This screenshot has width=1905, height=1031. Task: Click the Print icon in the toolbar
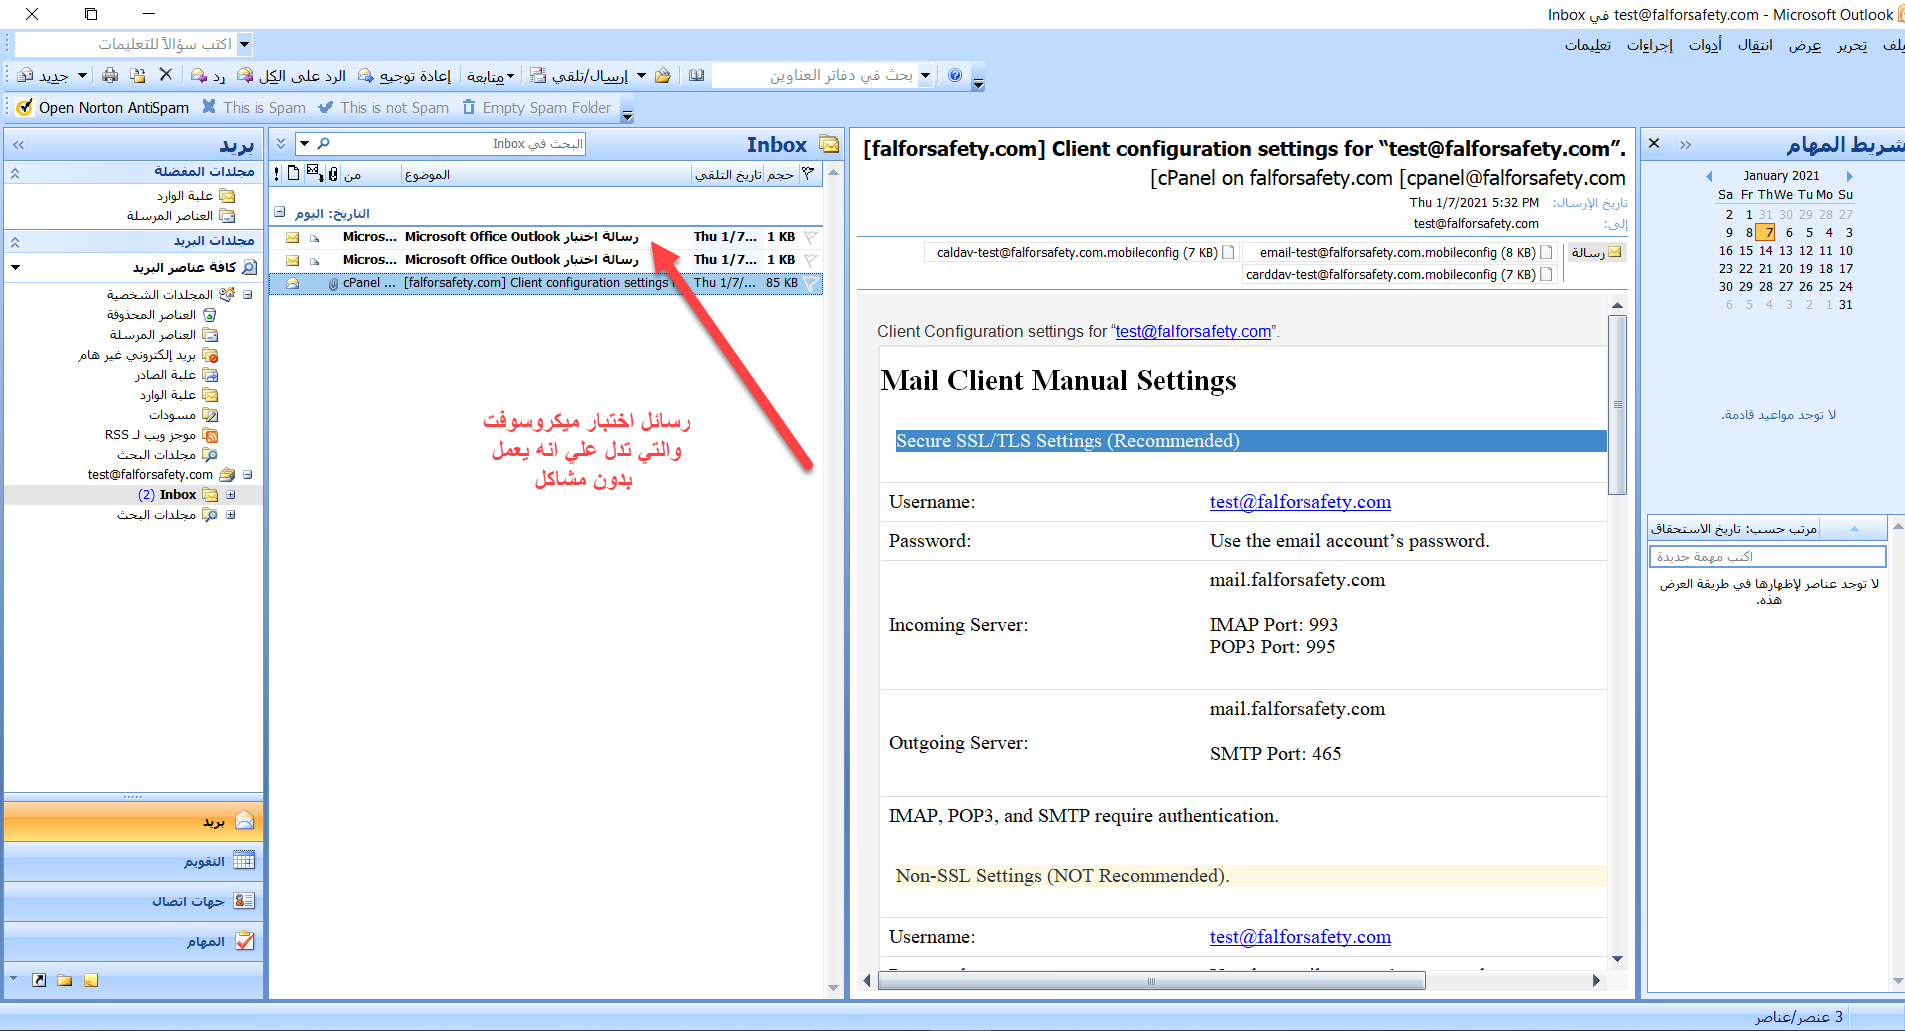tap(110, 75)
